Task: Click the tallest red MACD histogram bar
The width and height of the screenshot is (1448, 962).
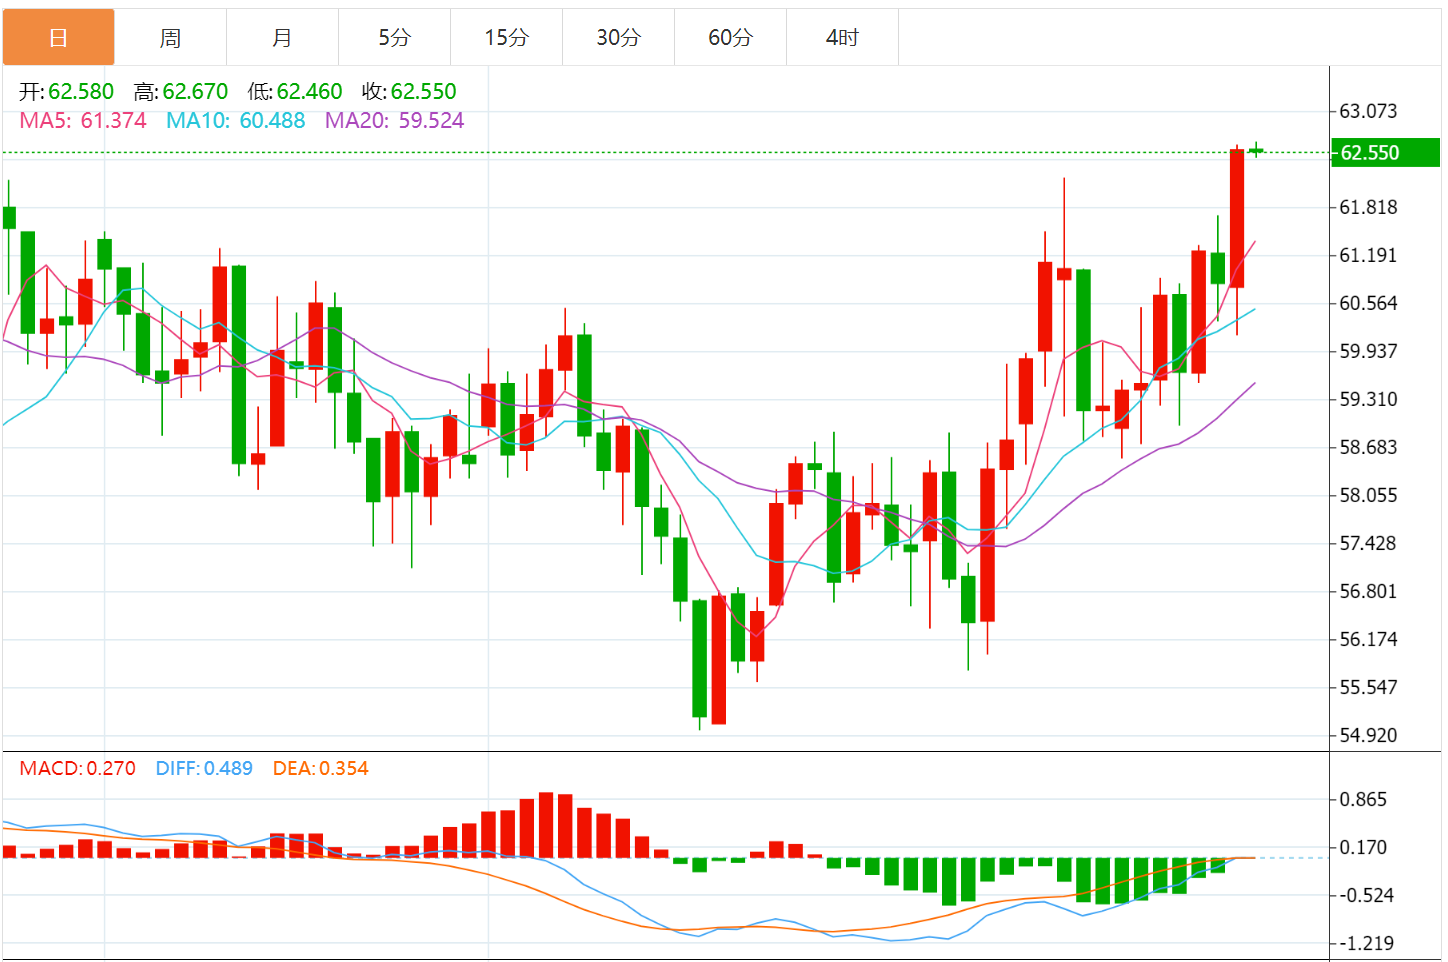Action: 546,825
